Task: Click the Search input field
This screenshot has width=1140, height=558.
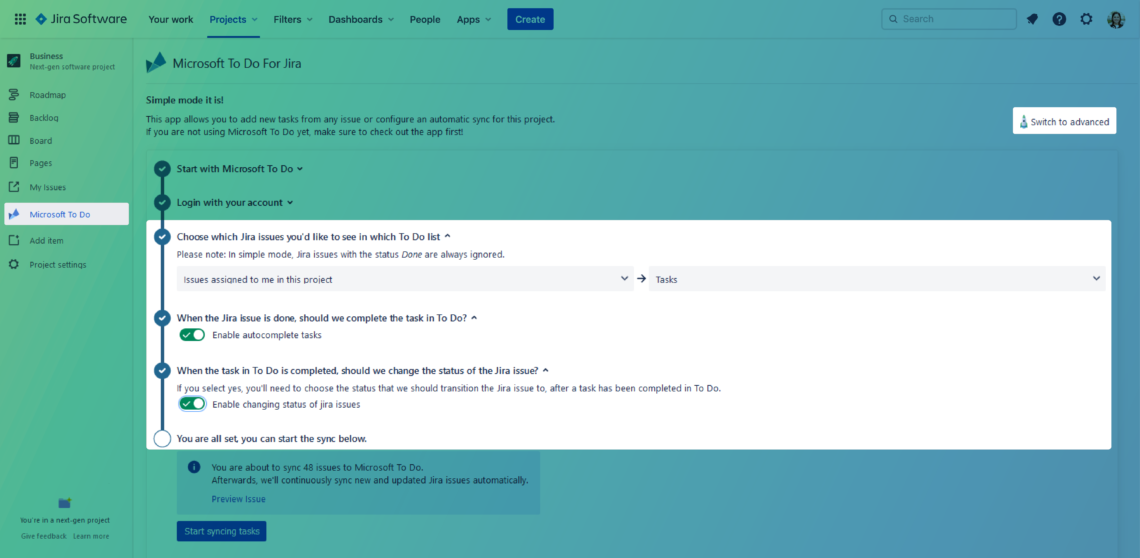Action: click(x=949, y=19)
